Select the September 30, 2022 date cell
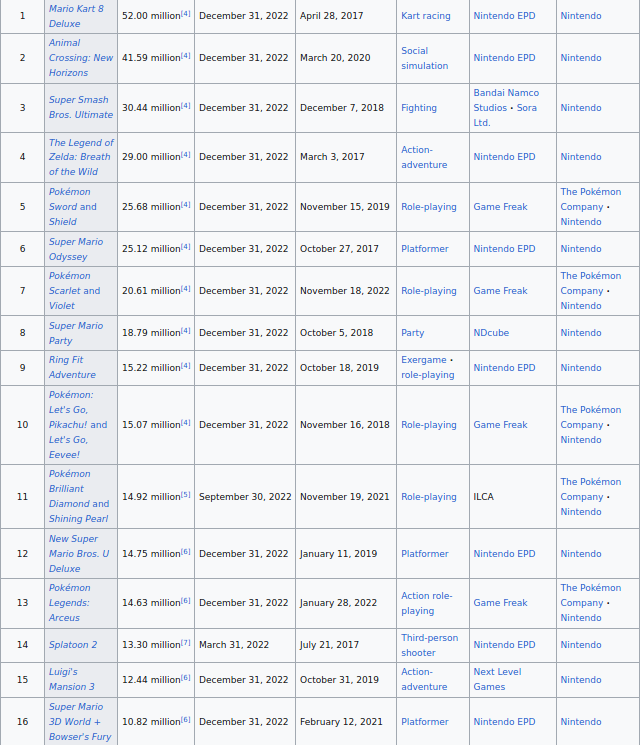 (245, 497)
